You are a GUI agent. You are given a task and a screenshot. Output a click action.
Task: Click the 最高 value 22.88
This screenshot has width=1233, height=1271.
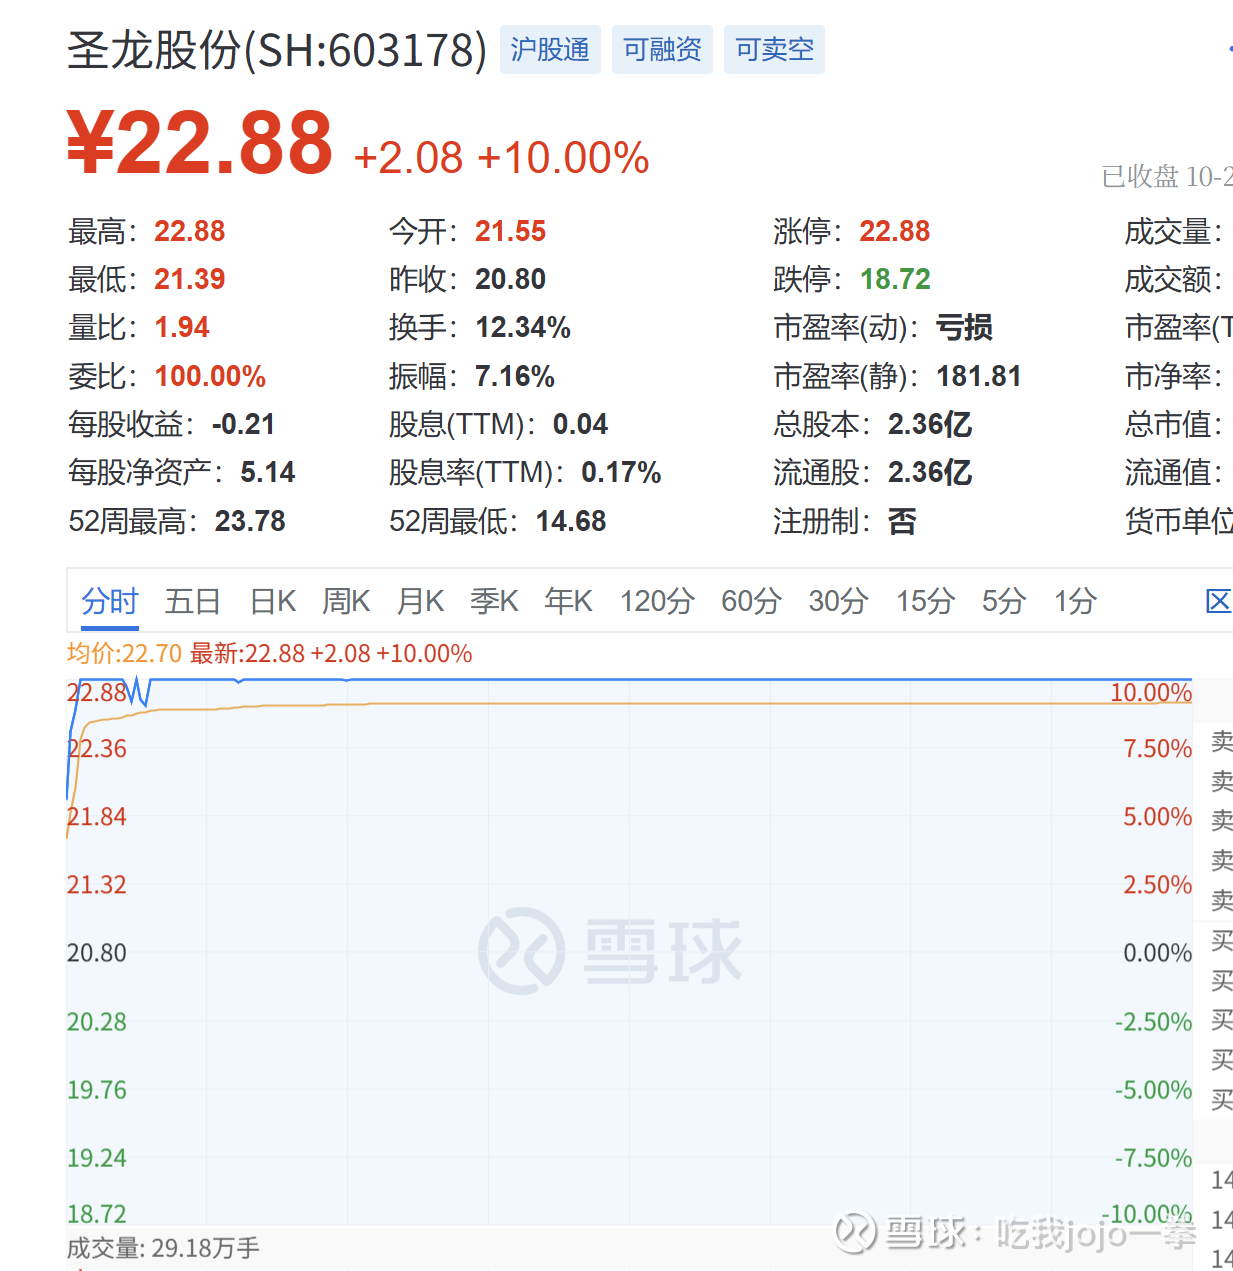coord(189,231)
